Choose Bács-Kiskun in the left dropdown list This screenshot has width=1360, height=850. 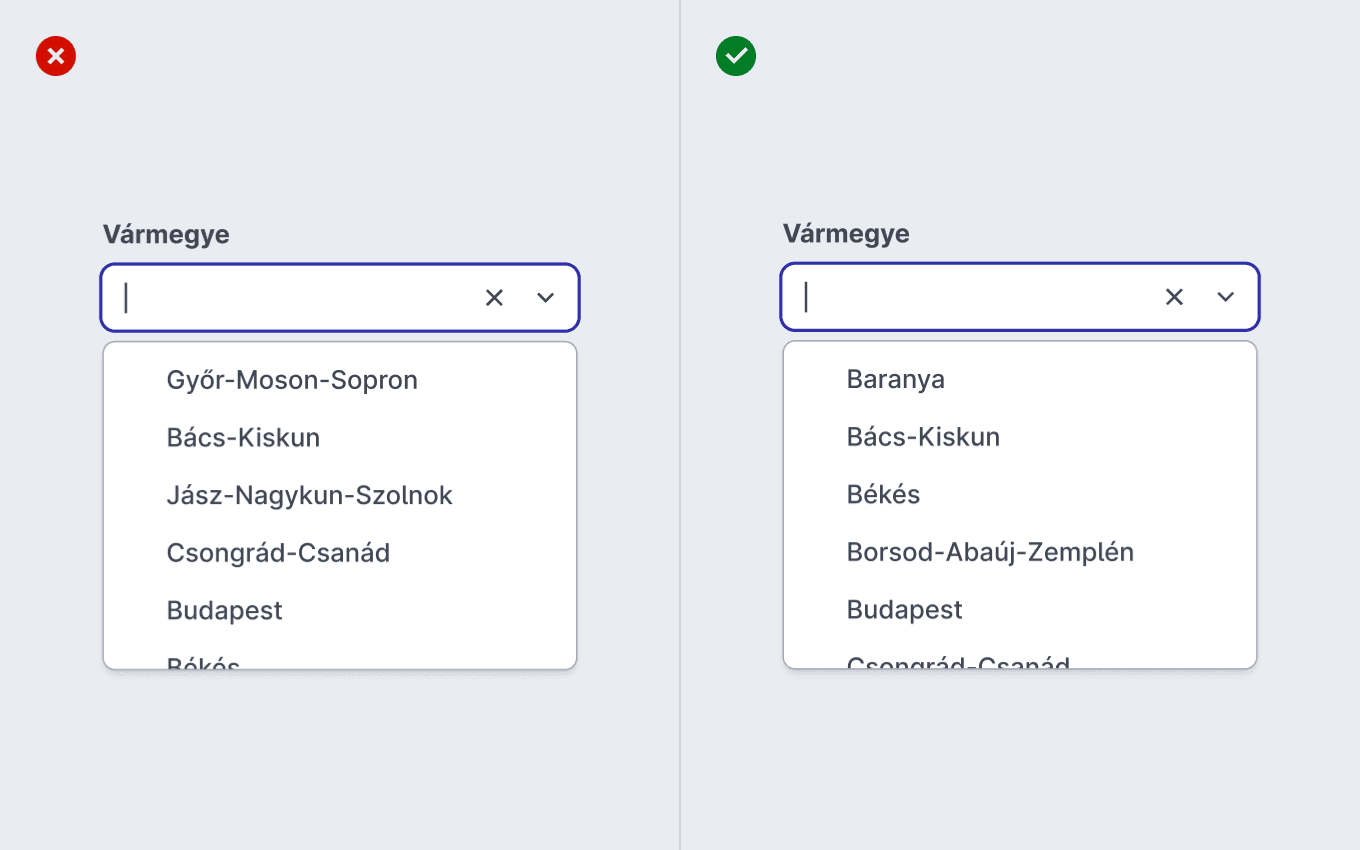click(x=340, y=438)
